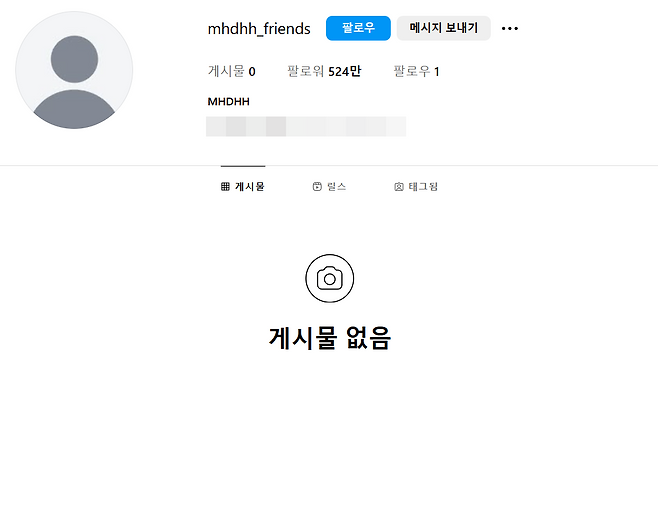
Task: Open the default gray profile avatar
Action: pyautogui.click(x=74, y=70)
